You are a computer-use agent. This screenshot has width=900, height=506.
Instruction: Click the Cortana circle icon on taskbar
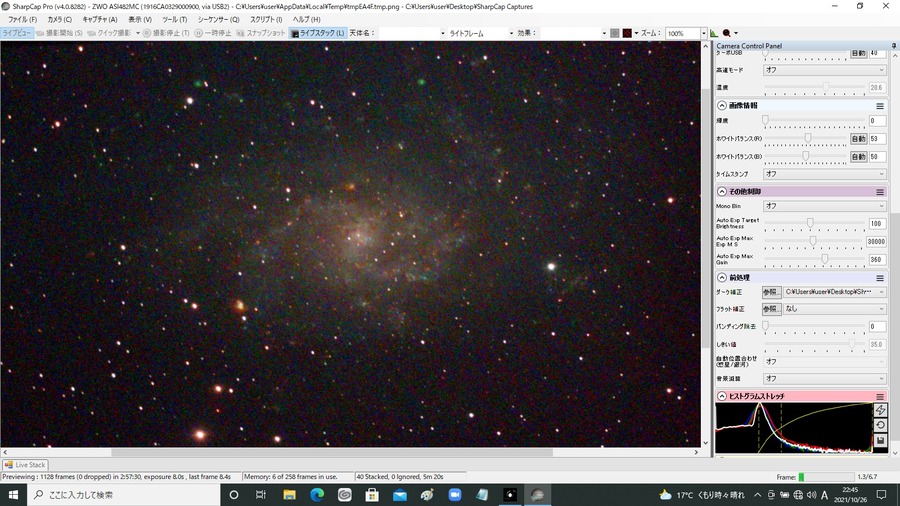click(234, 495)
